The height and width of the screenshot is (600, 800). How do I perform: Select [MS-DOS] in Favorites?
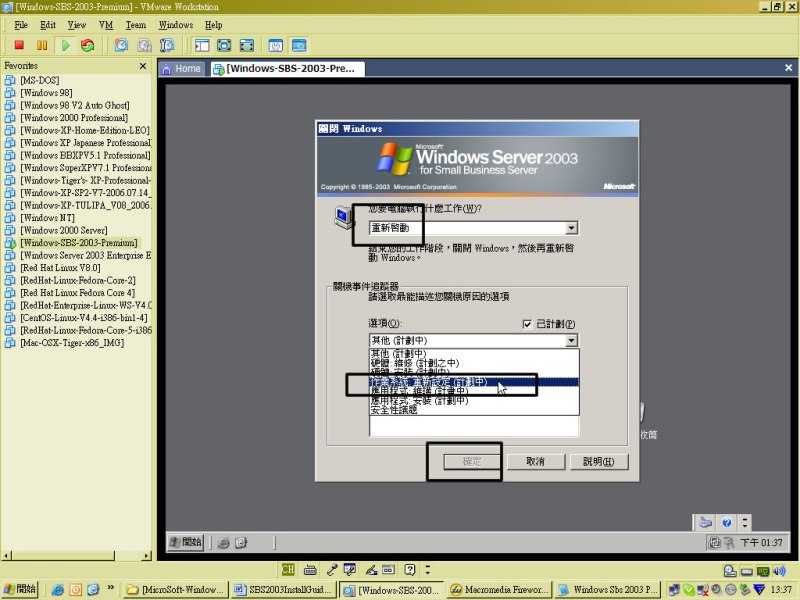pyautogui.click(x=40, y=80)
